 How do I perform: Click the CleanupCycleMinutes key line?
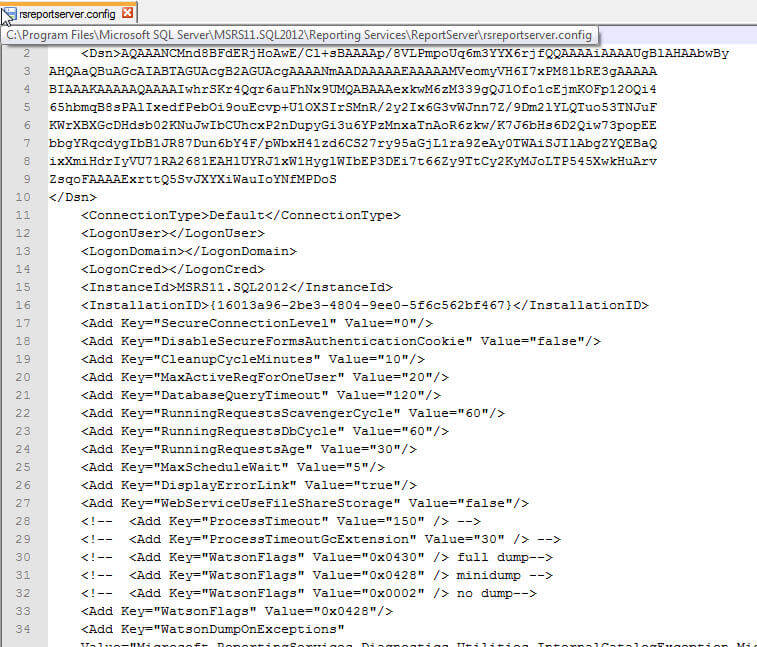(252, 359)
